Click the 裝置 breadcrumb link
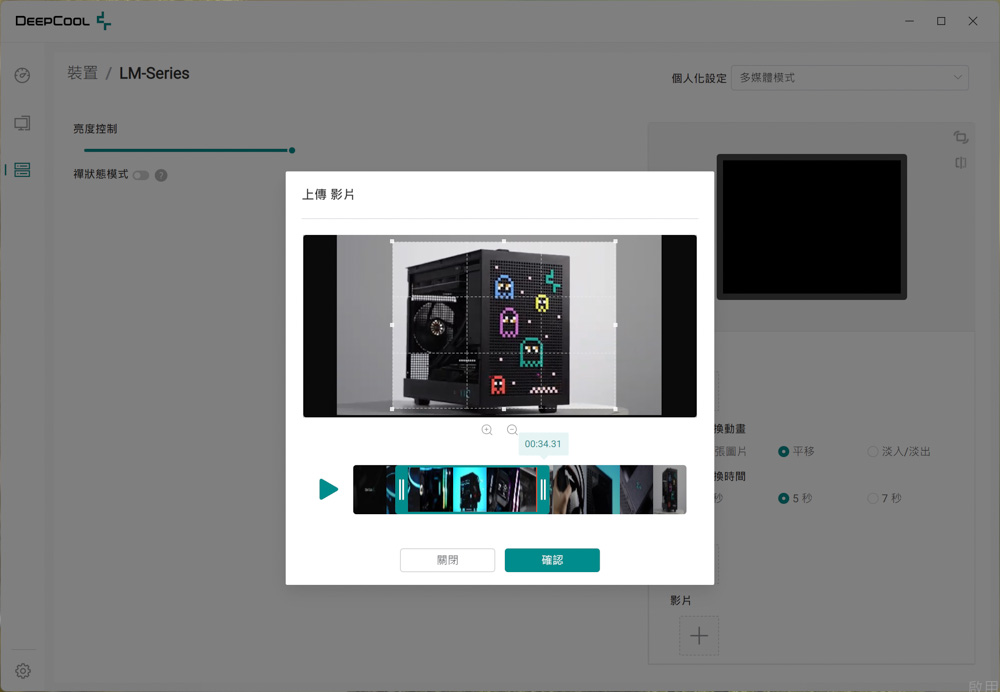Image resolution: width=1000 pixels, height=692 pixels. 83,73
